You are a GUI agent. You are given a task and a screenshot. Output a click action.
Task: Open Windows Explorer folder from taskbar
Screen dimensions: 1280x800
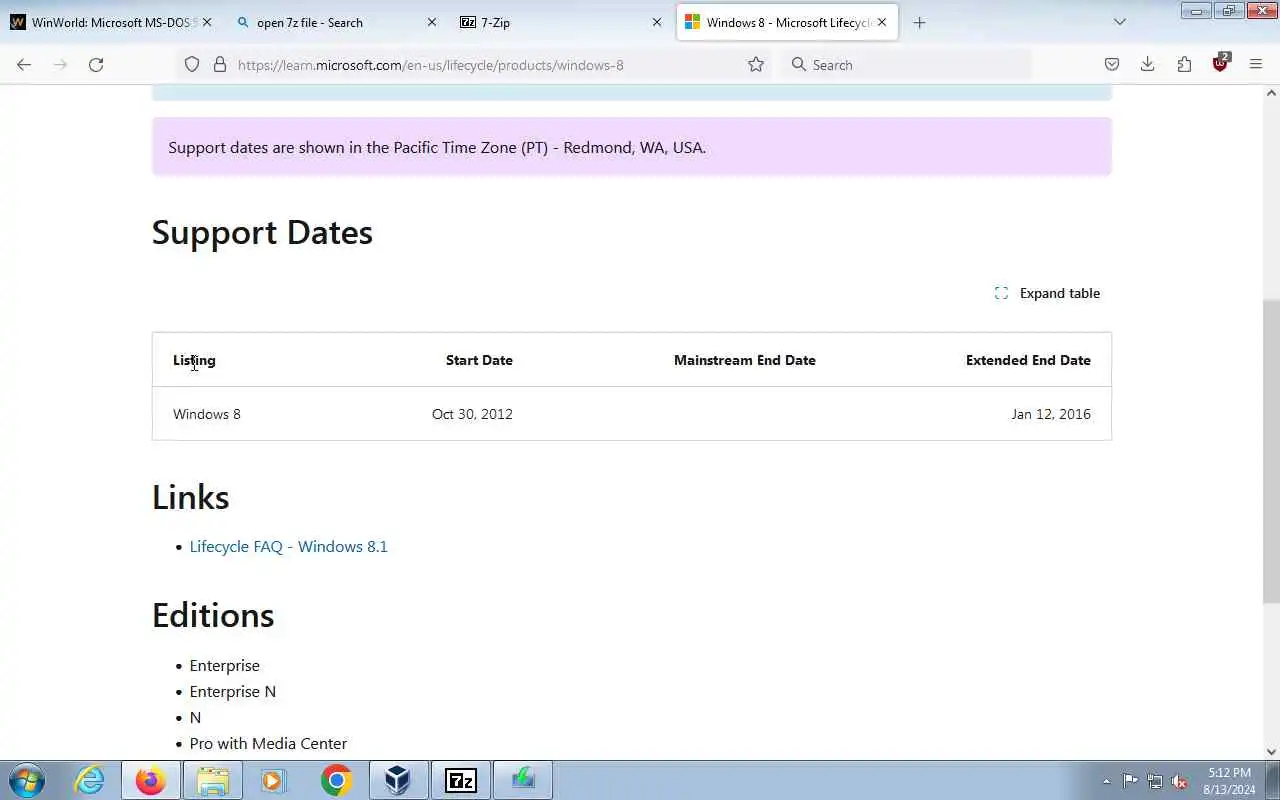tap(212, 780)
